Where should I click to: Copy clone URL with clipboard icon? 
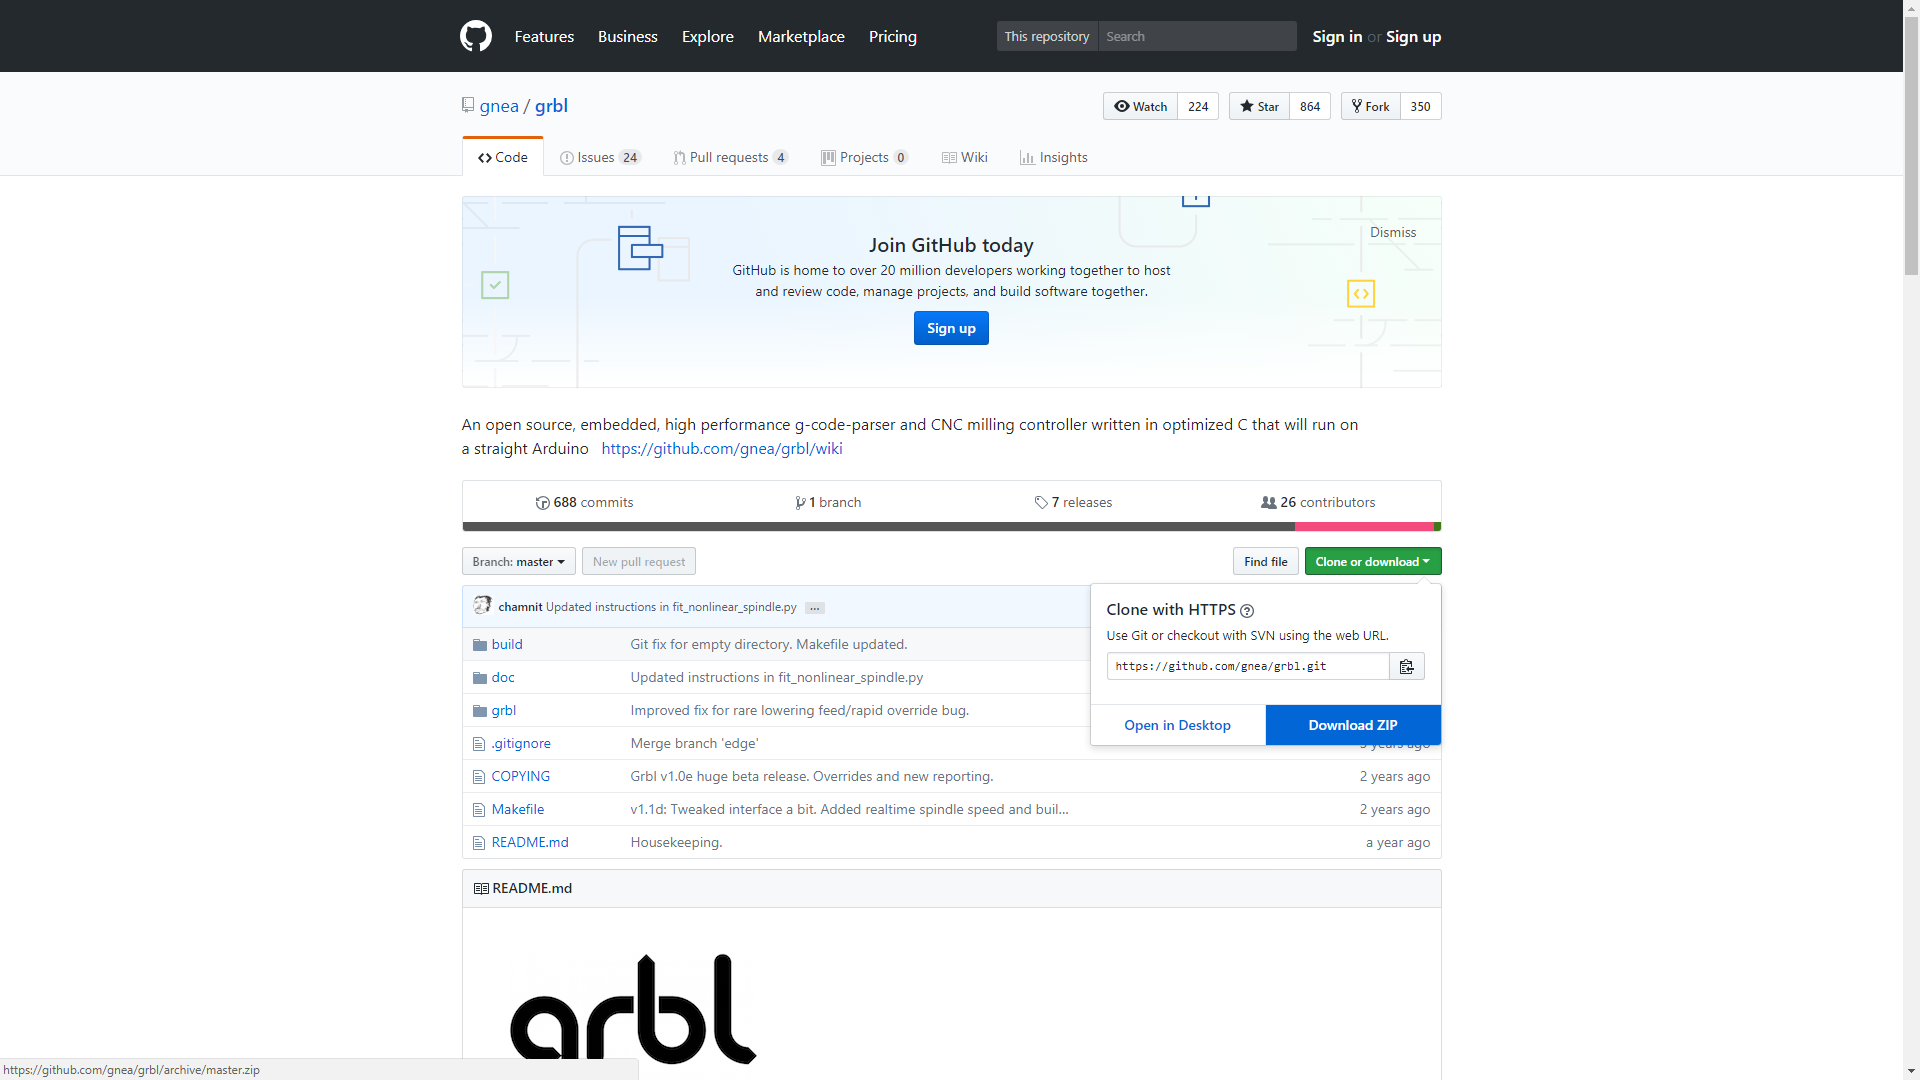click(x=1406, y=667)
